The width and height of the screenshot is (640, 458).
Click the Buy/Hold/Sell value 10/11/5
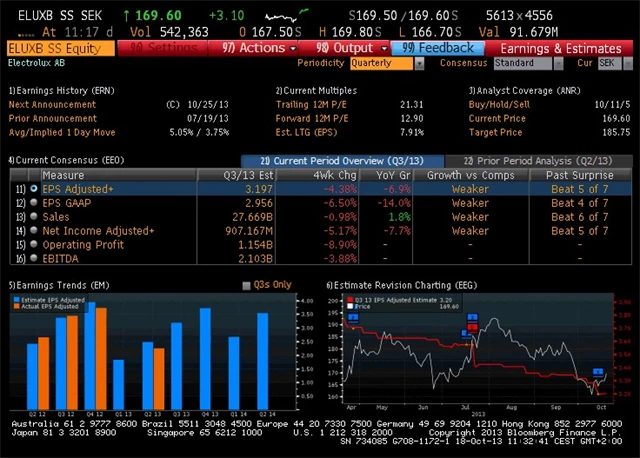612,104
